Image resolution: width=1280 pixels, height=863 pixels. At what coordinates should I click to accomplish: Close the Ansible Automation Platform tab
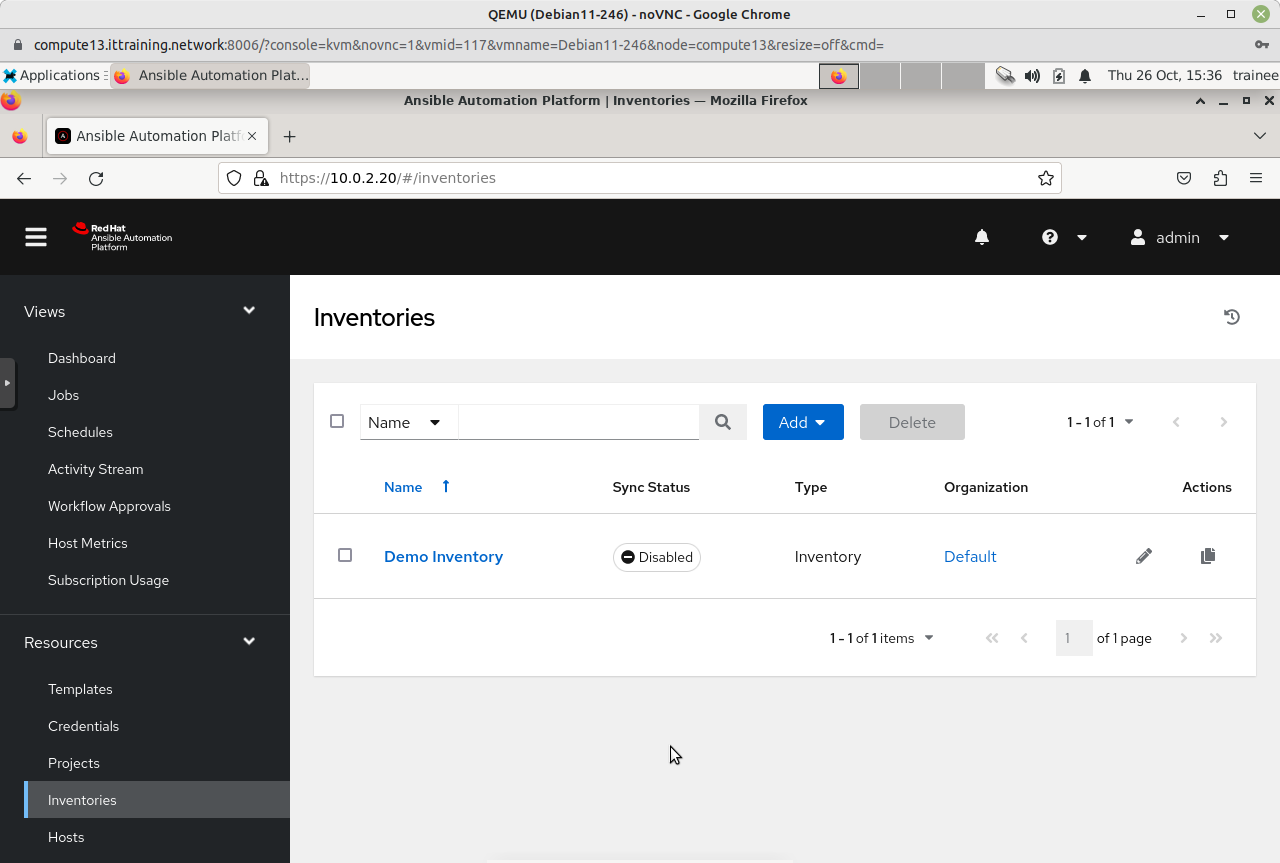click(x=253, y=136)
